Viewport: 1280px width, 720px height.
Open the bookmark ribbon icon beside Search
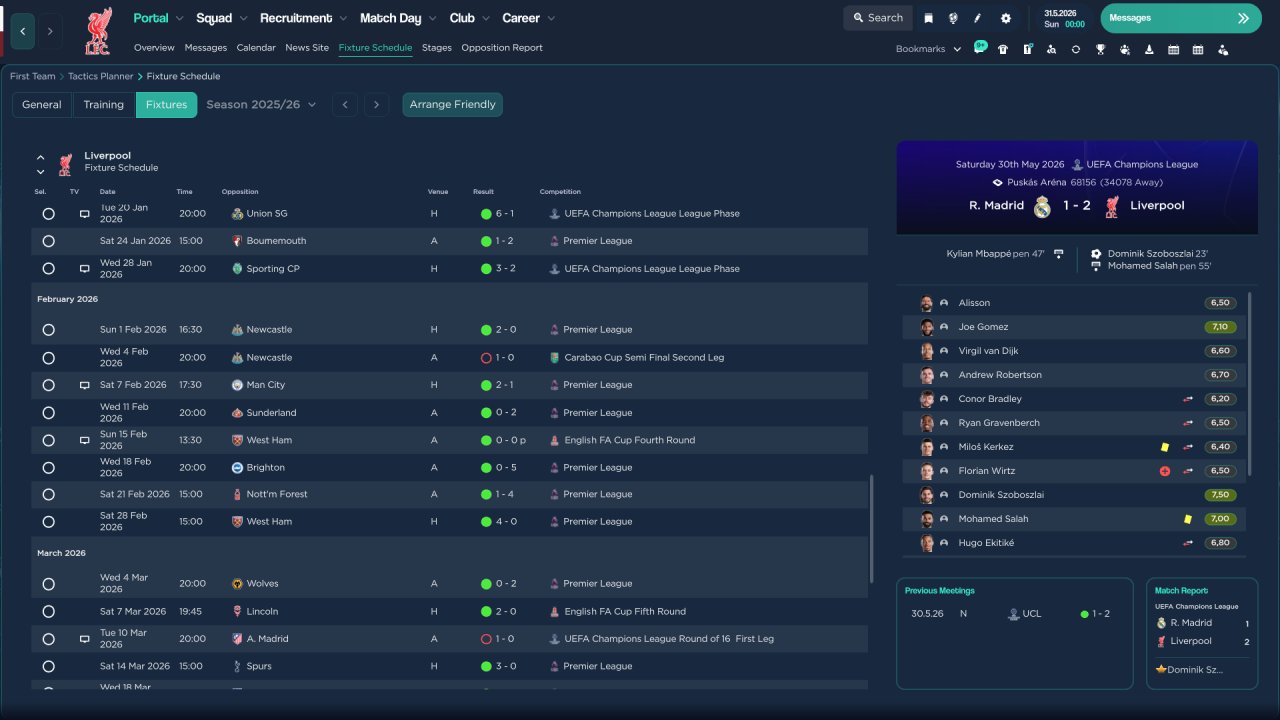coord(929,18)
